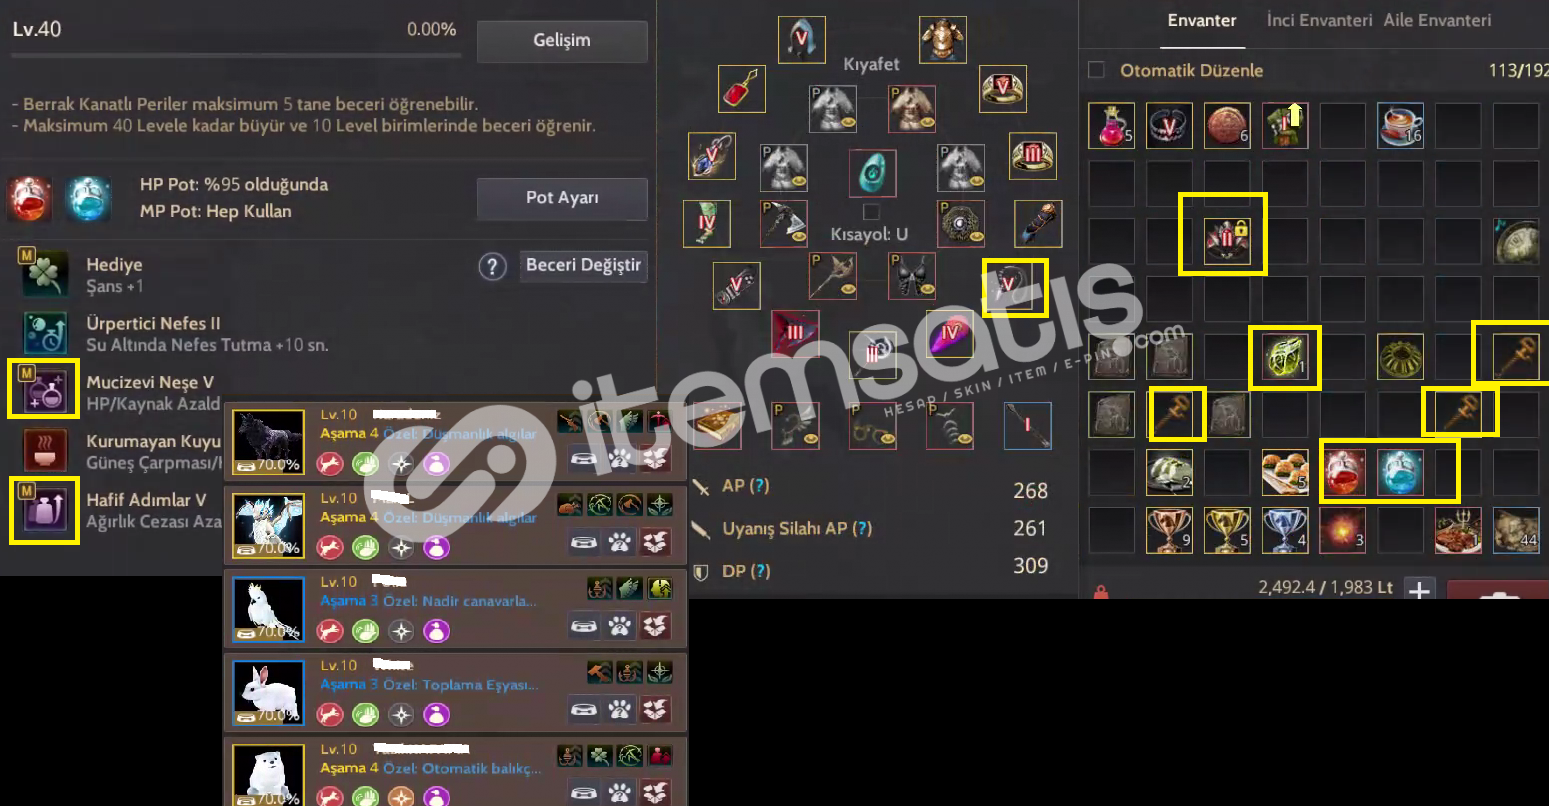This screenshot has width=1549, height=806.
Task: Select the coffee cup item with count 16
Action: [x=1400, y=125]
